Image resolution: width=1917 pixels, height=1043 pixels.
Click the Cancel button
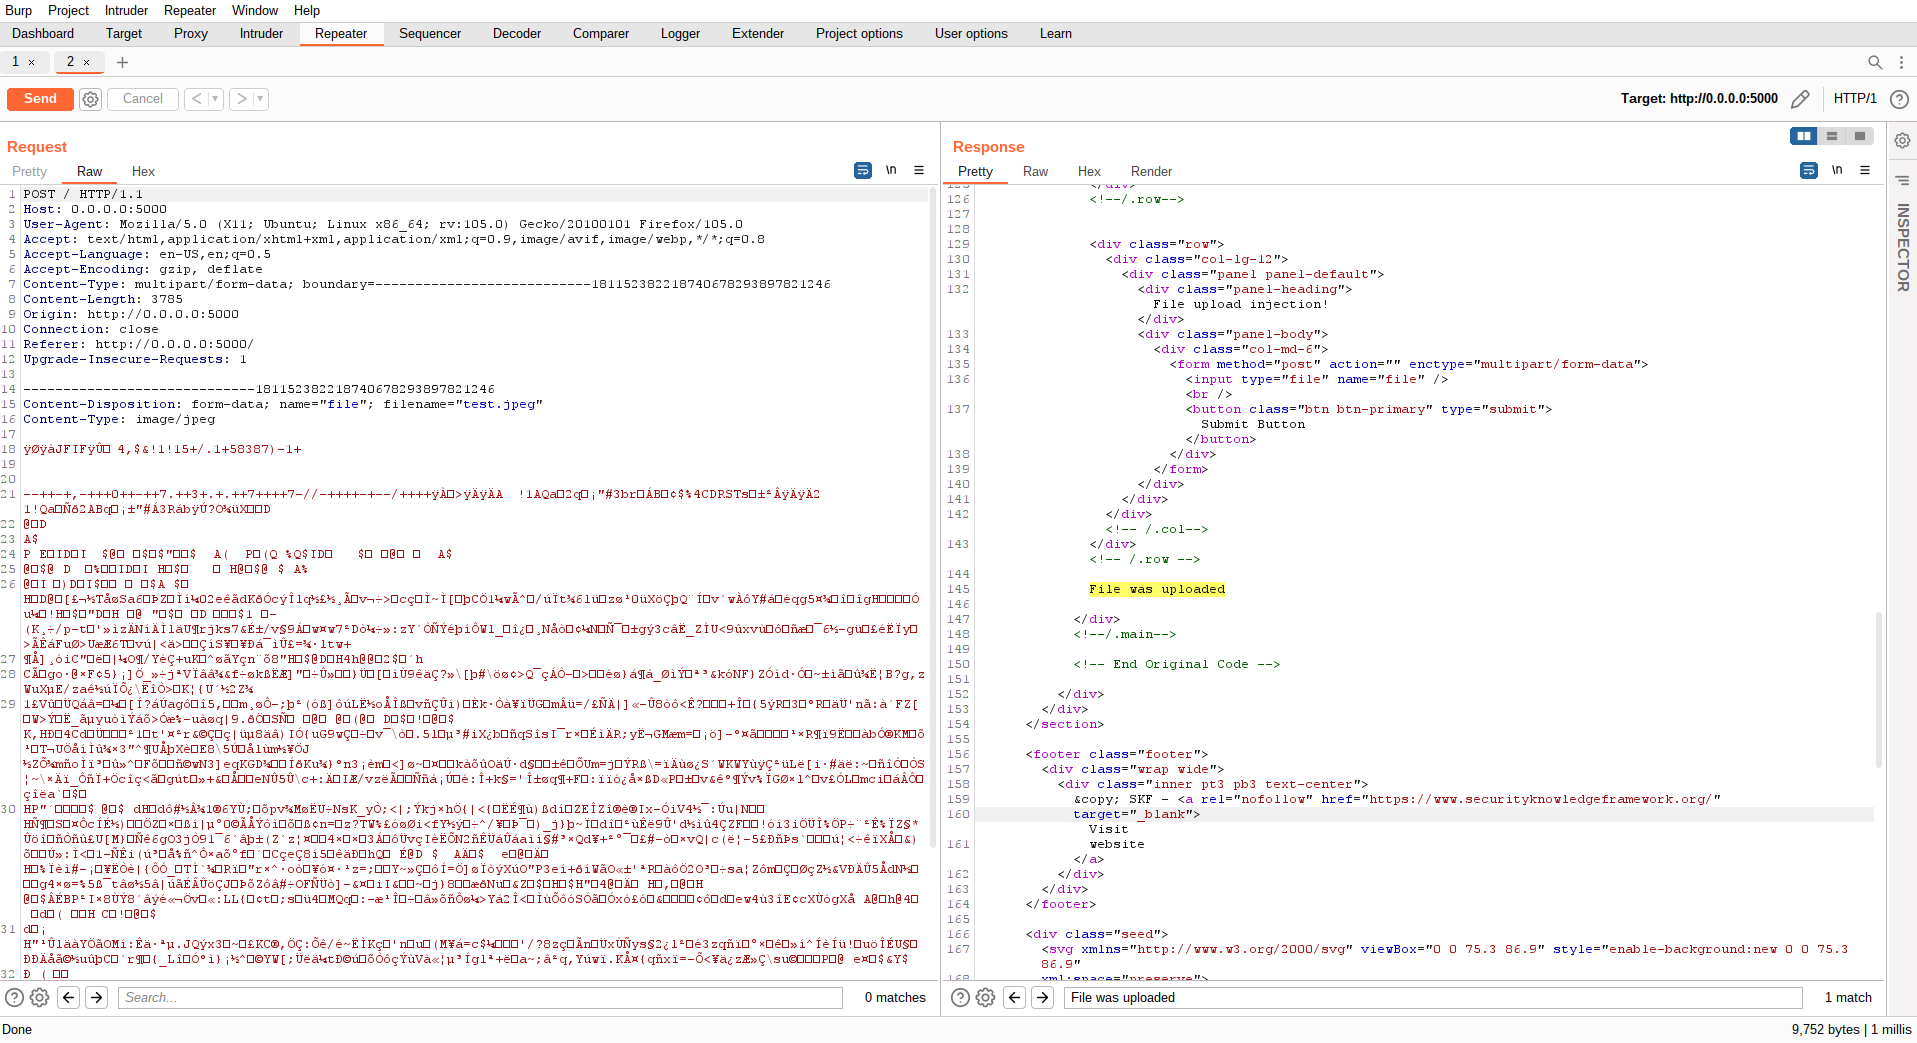pyautogui.click(x=142, y=99)
